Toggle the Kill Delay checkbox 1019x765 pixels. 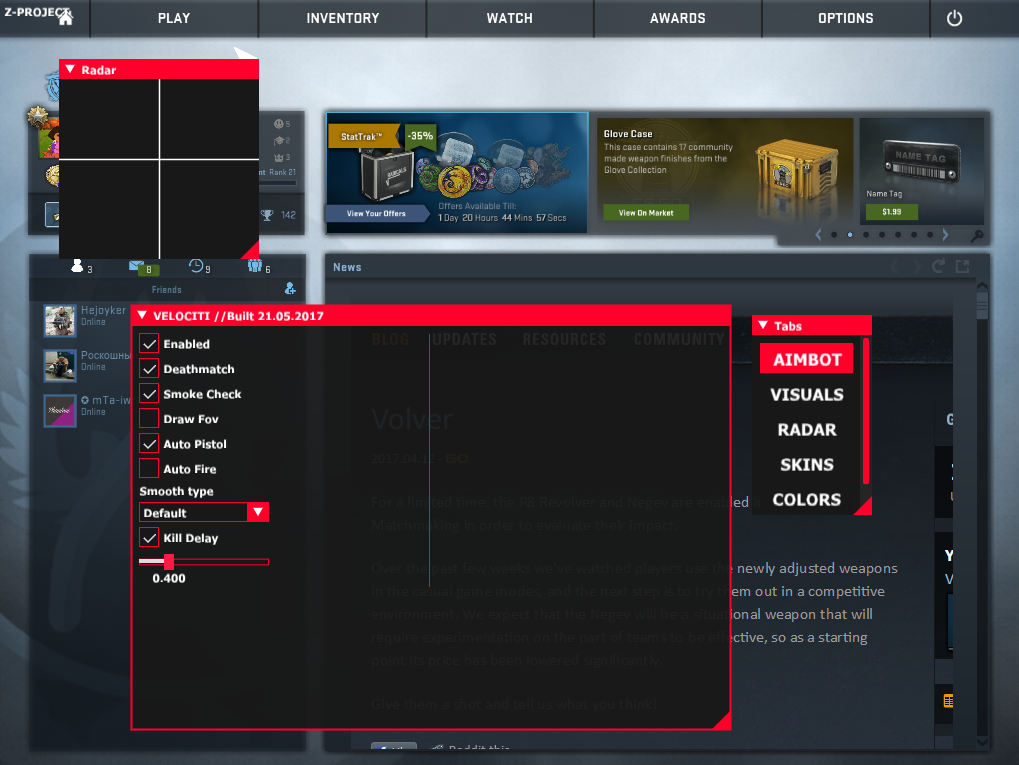point(149,538)
